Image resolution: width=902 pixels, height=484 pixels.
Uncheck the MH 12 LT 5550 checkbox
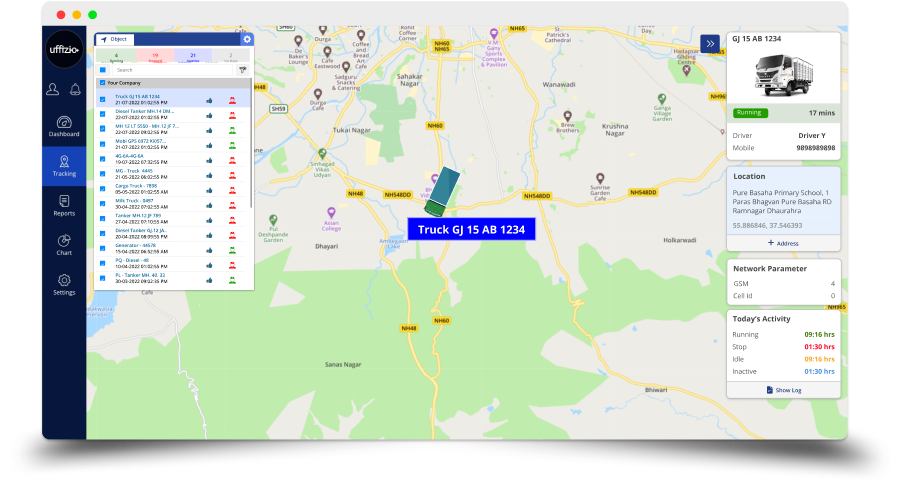tap(103, 129)
